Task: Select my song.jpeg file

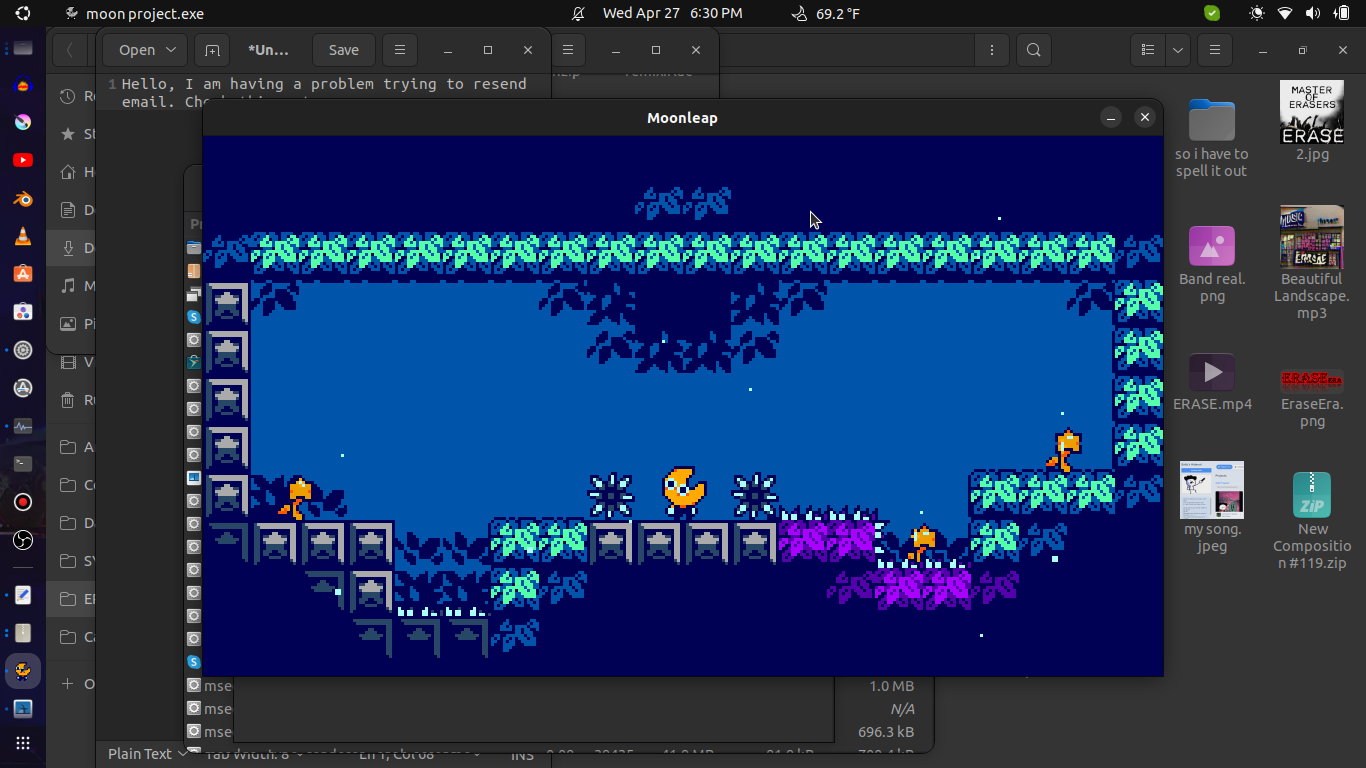Action: coord(1212,507)
